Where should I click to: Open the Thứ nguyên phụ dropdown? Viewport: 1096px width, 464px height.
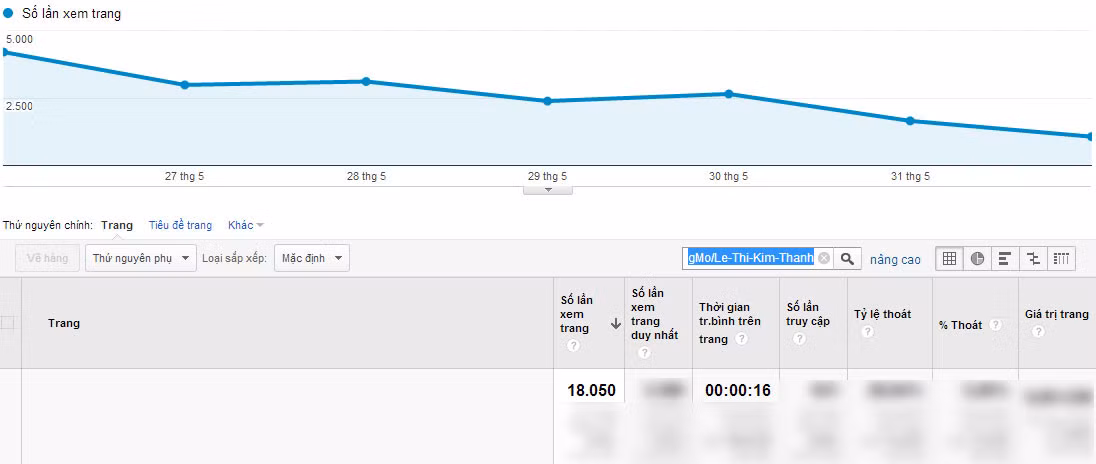pos(140,259)
